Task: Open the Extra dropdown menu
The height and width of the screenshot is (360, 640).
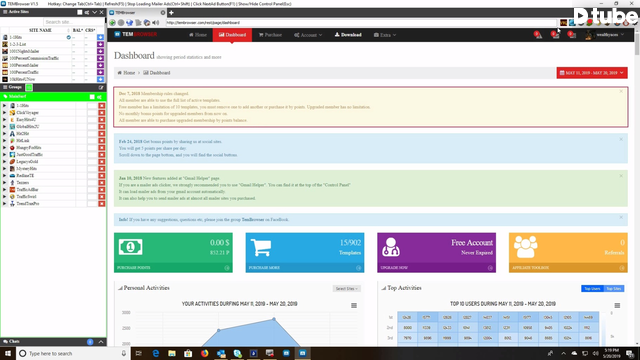Action: (384, 35)
